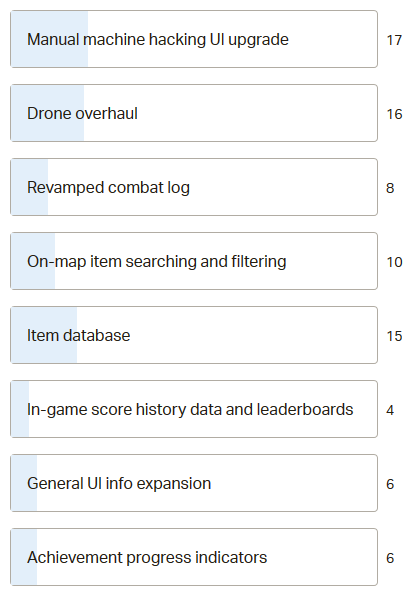
Task: Open the 8 votes count for combat log
Action: pyautogui.click(x=390, y=188)
